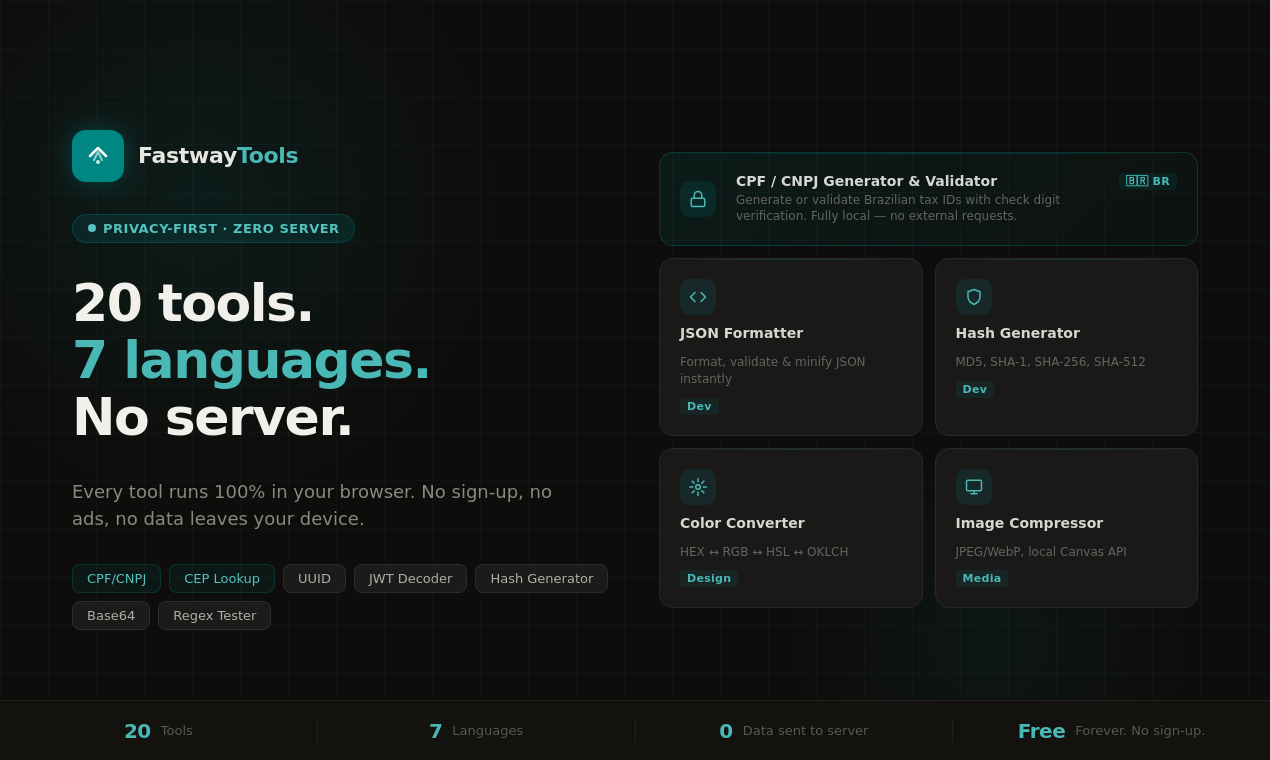Screen dimensions: 1270x760
Task: Click the '20 tools.' headline text
Action: click(x=193, y=303)
